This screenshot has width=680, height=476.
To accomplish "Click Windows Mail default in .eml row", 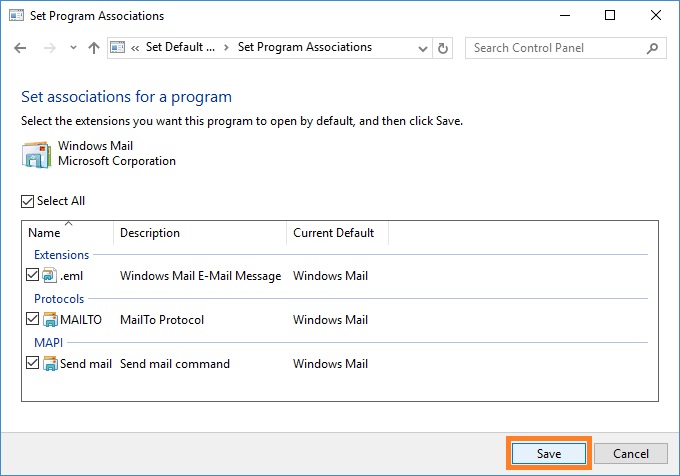I will pyautogui.click(x=330, y=276).
